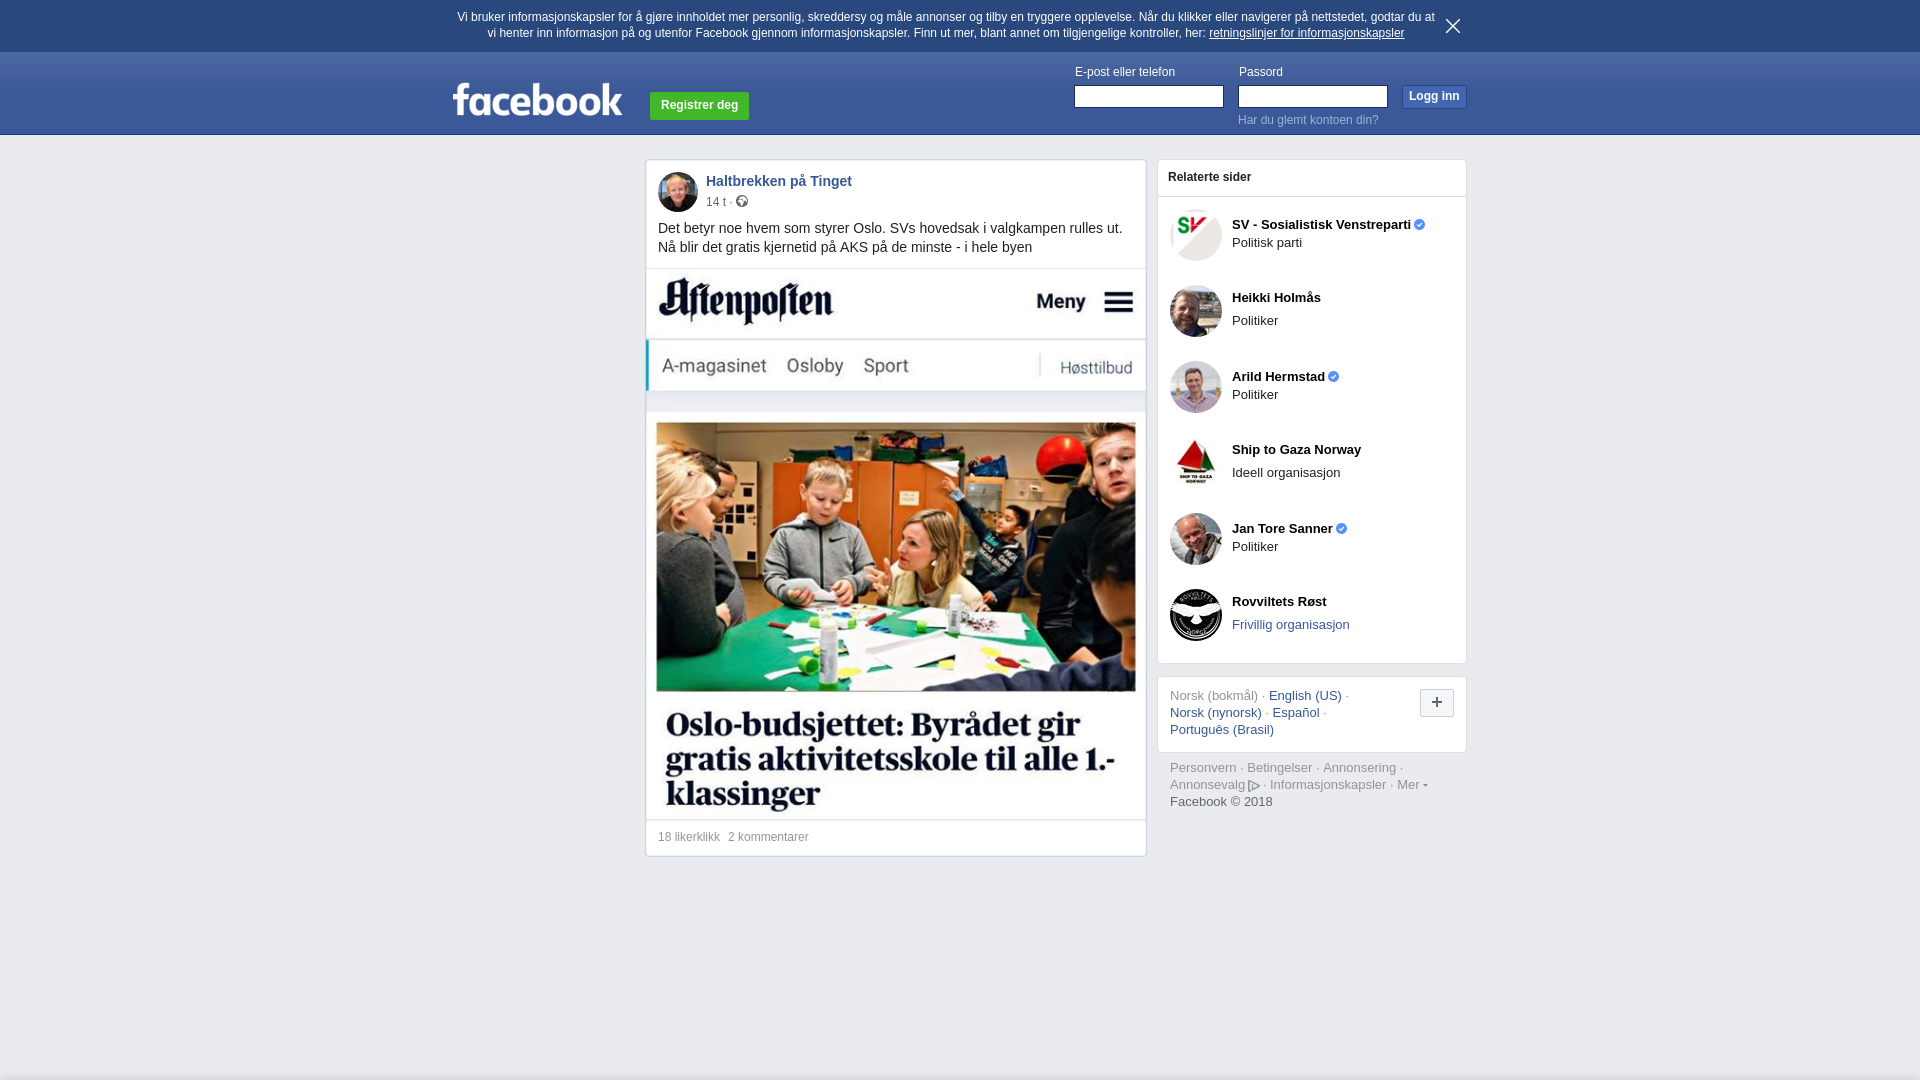Viewport: 1920px width, 1080px height.
Task: Switch language to English (US)
Action: point(1305,696)
